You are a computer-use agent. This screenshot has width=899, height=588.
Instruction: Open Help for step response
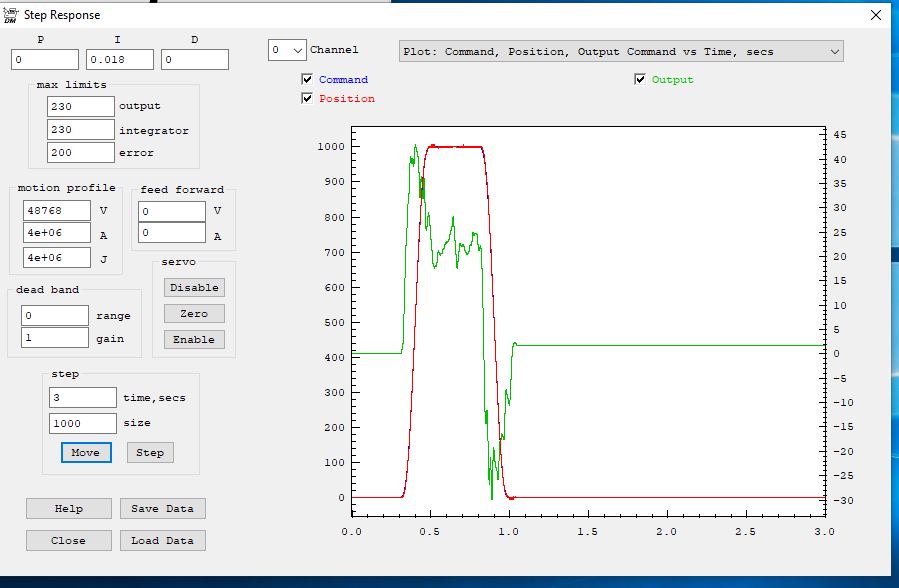[69, 508]
